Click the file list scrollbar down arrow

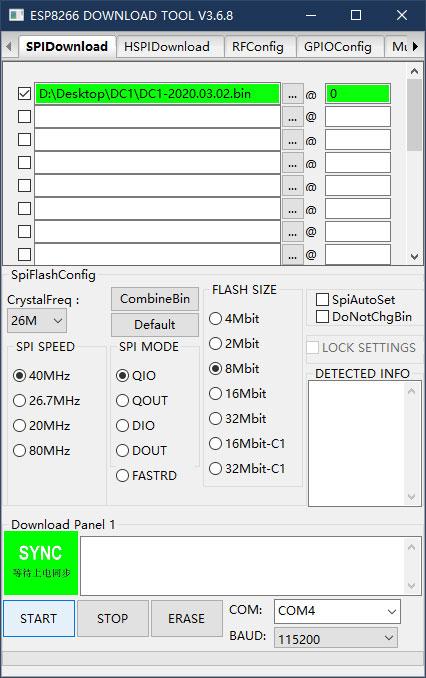pyautogui.click(x=414, y=256)
